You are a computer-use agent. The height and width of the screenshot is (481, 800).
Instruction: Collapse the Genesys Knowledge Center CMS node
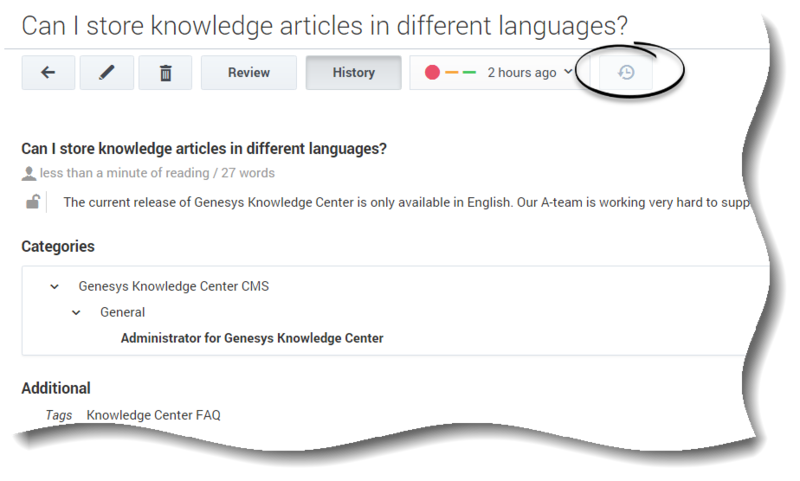55,287
